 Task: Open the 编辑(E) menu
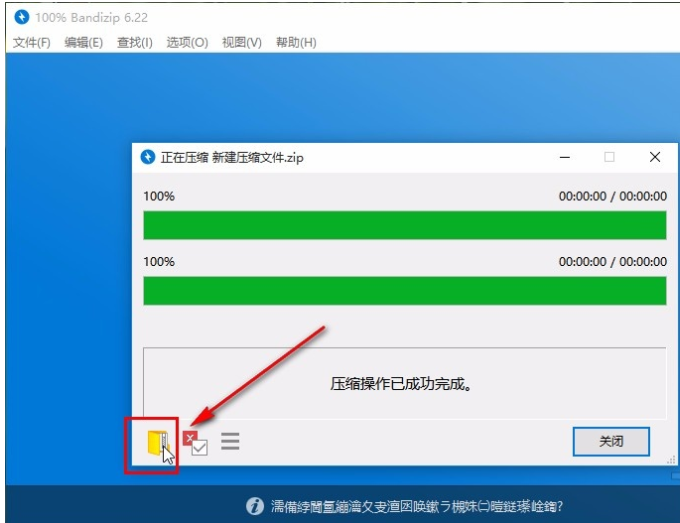[84, 42]
